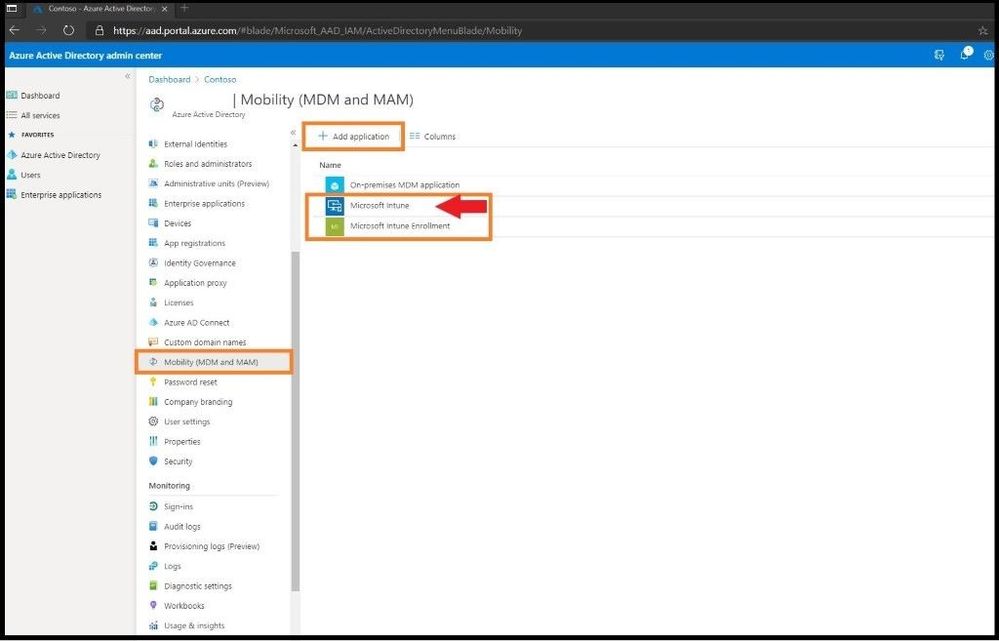Click the Workbooks icon
This screenshot has height=641, width=999.
click(153, 605)
